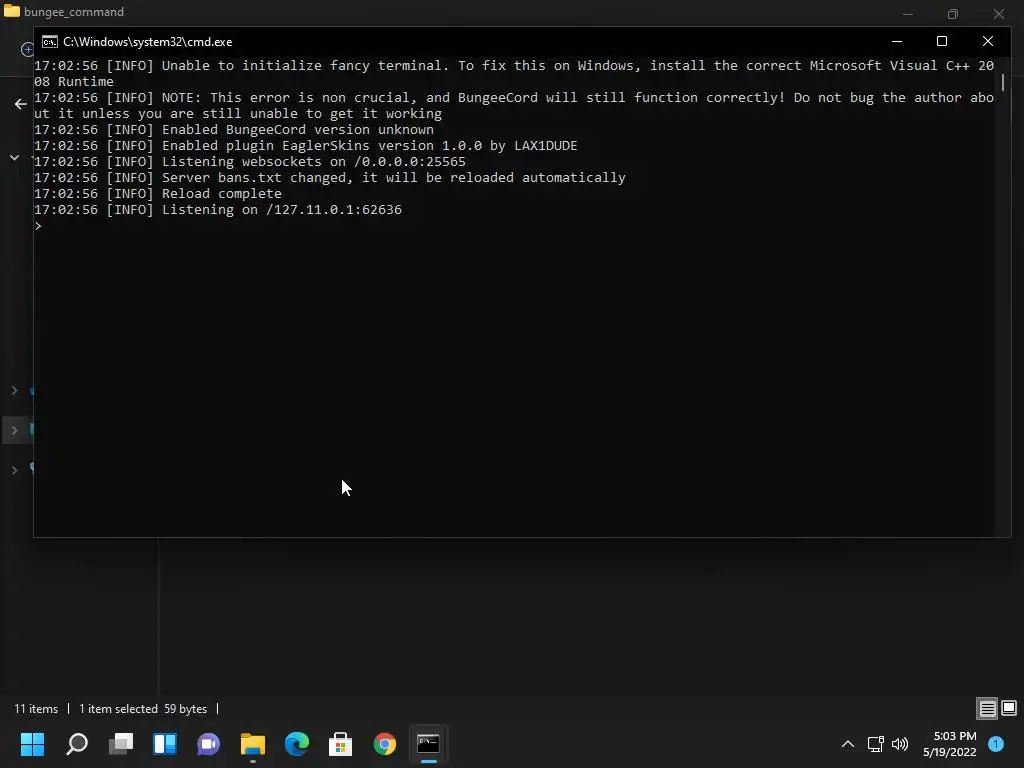Image resolution: width=1024 pixels, height=768 pixels.
Task: Open File Explorer from the taskbar
Action: tap(252, 743)
